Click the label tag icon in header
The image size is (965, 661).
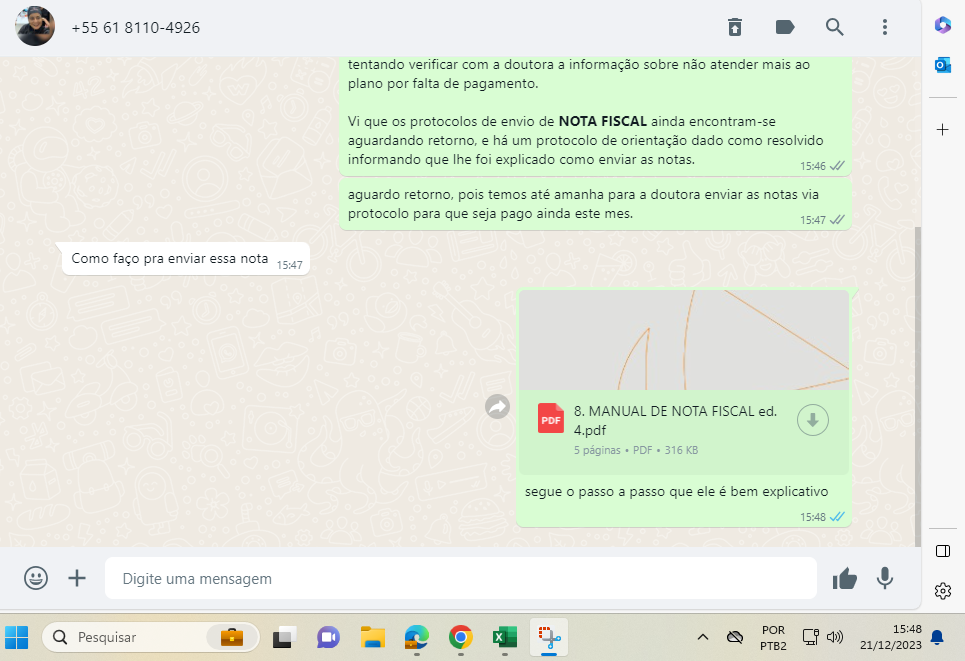coord(785,27)
